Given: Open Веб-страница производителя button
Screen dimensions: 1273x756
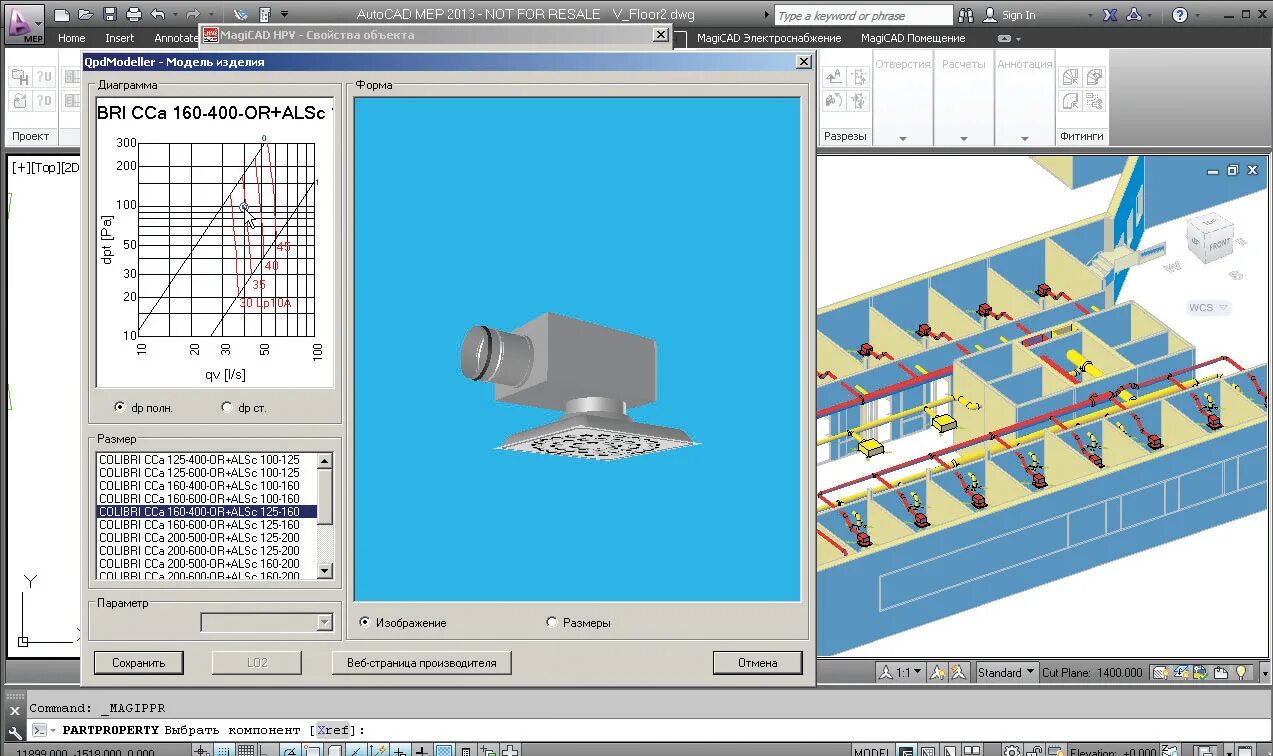Looking at the screenshot, I should pyautogui.click(x=421, y=662).
